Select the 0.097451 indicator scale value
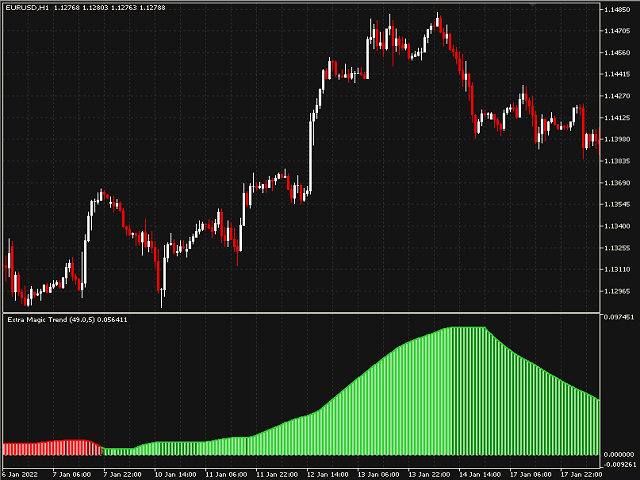Screen dimensions: 640x480 pos(618,317)
